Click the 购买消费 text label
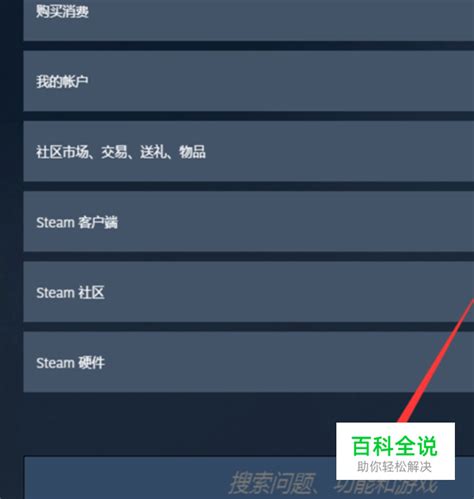 (62, 12)
